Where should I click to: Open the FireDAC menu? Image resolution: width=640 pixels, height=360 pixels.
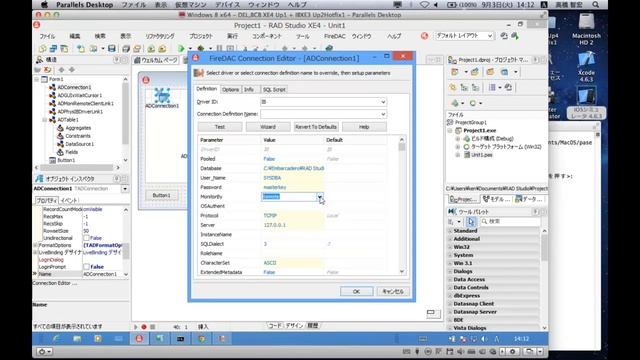click(335, 36)
